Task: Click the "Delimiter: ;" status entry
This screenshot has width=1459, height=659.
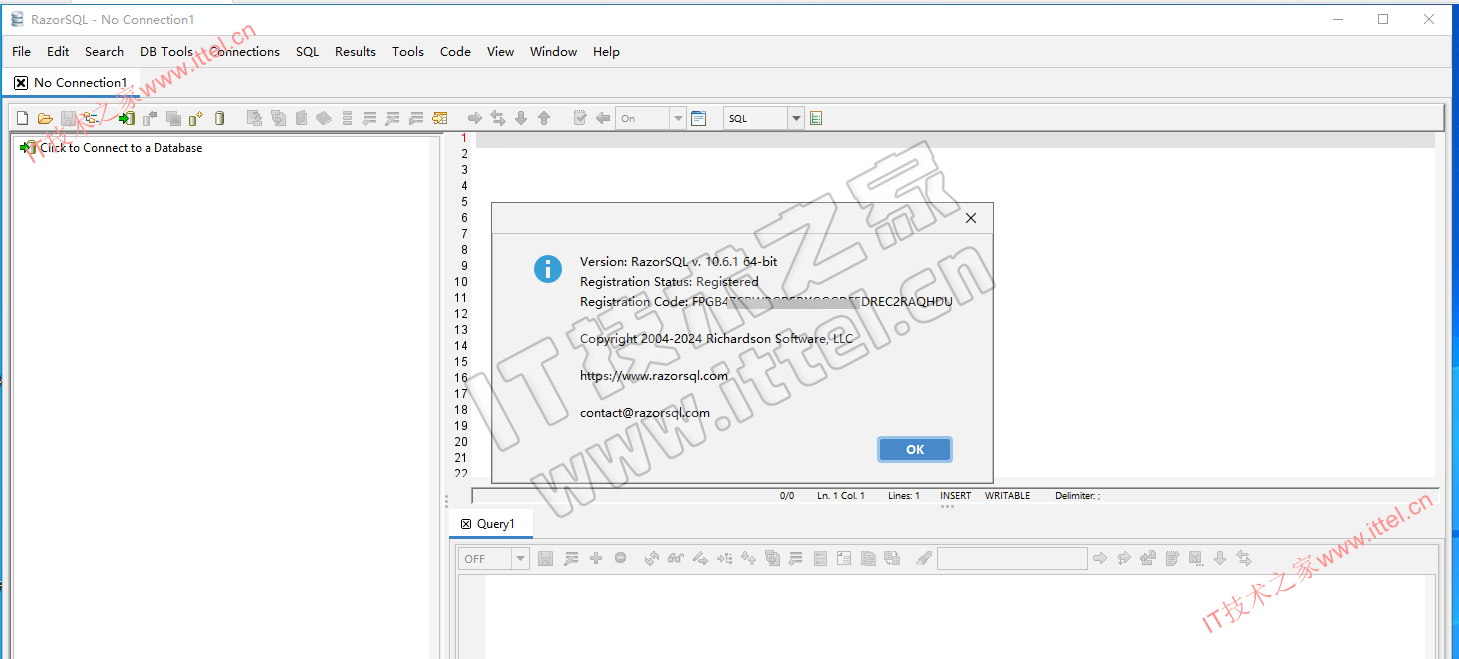Action: [1077, 496]
